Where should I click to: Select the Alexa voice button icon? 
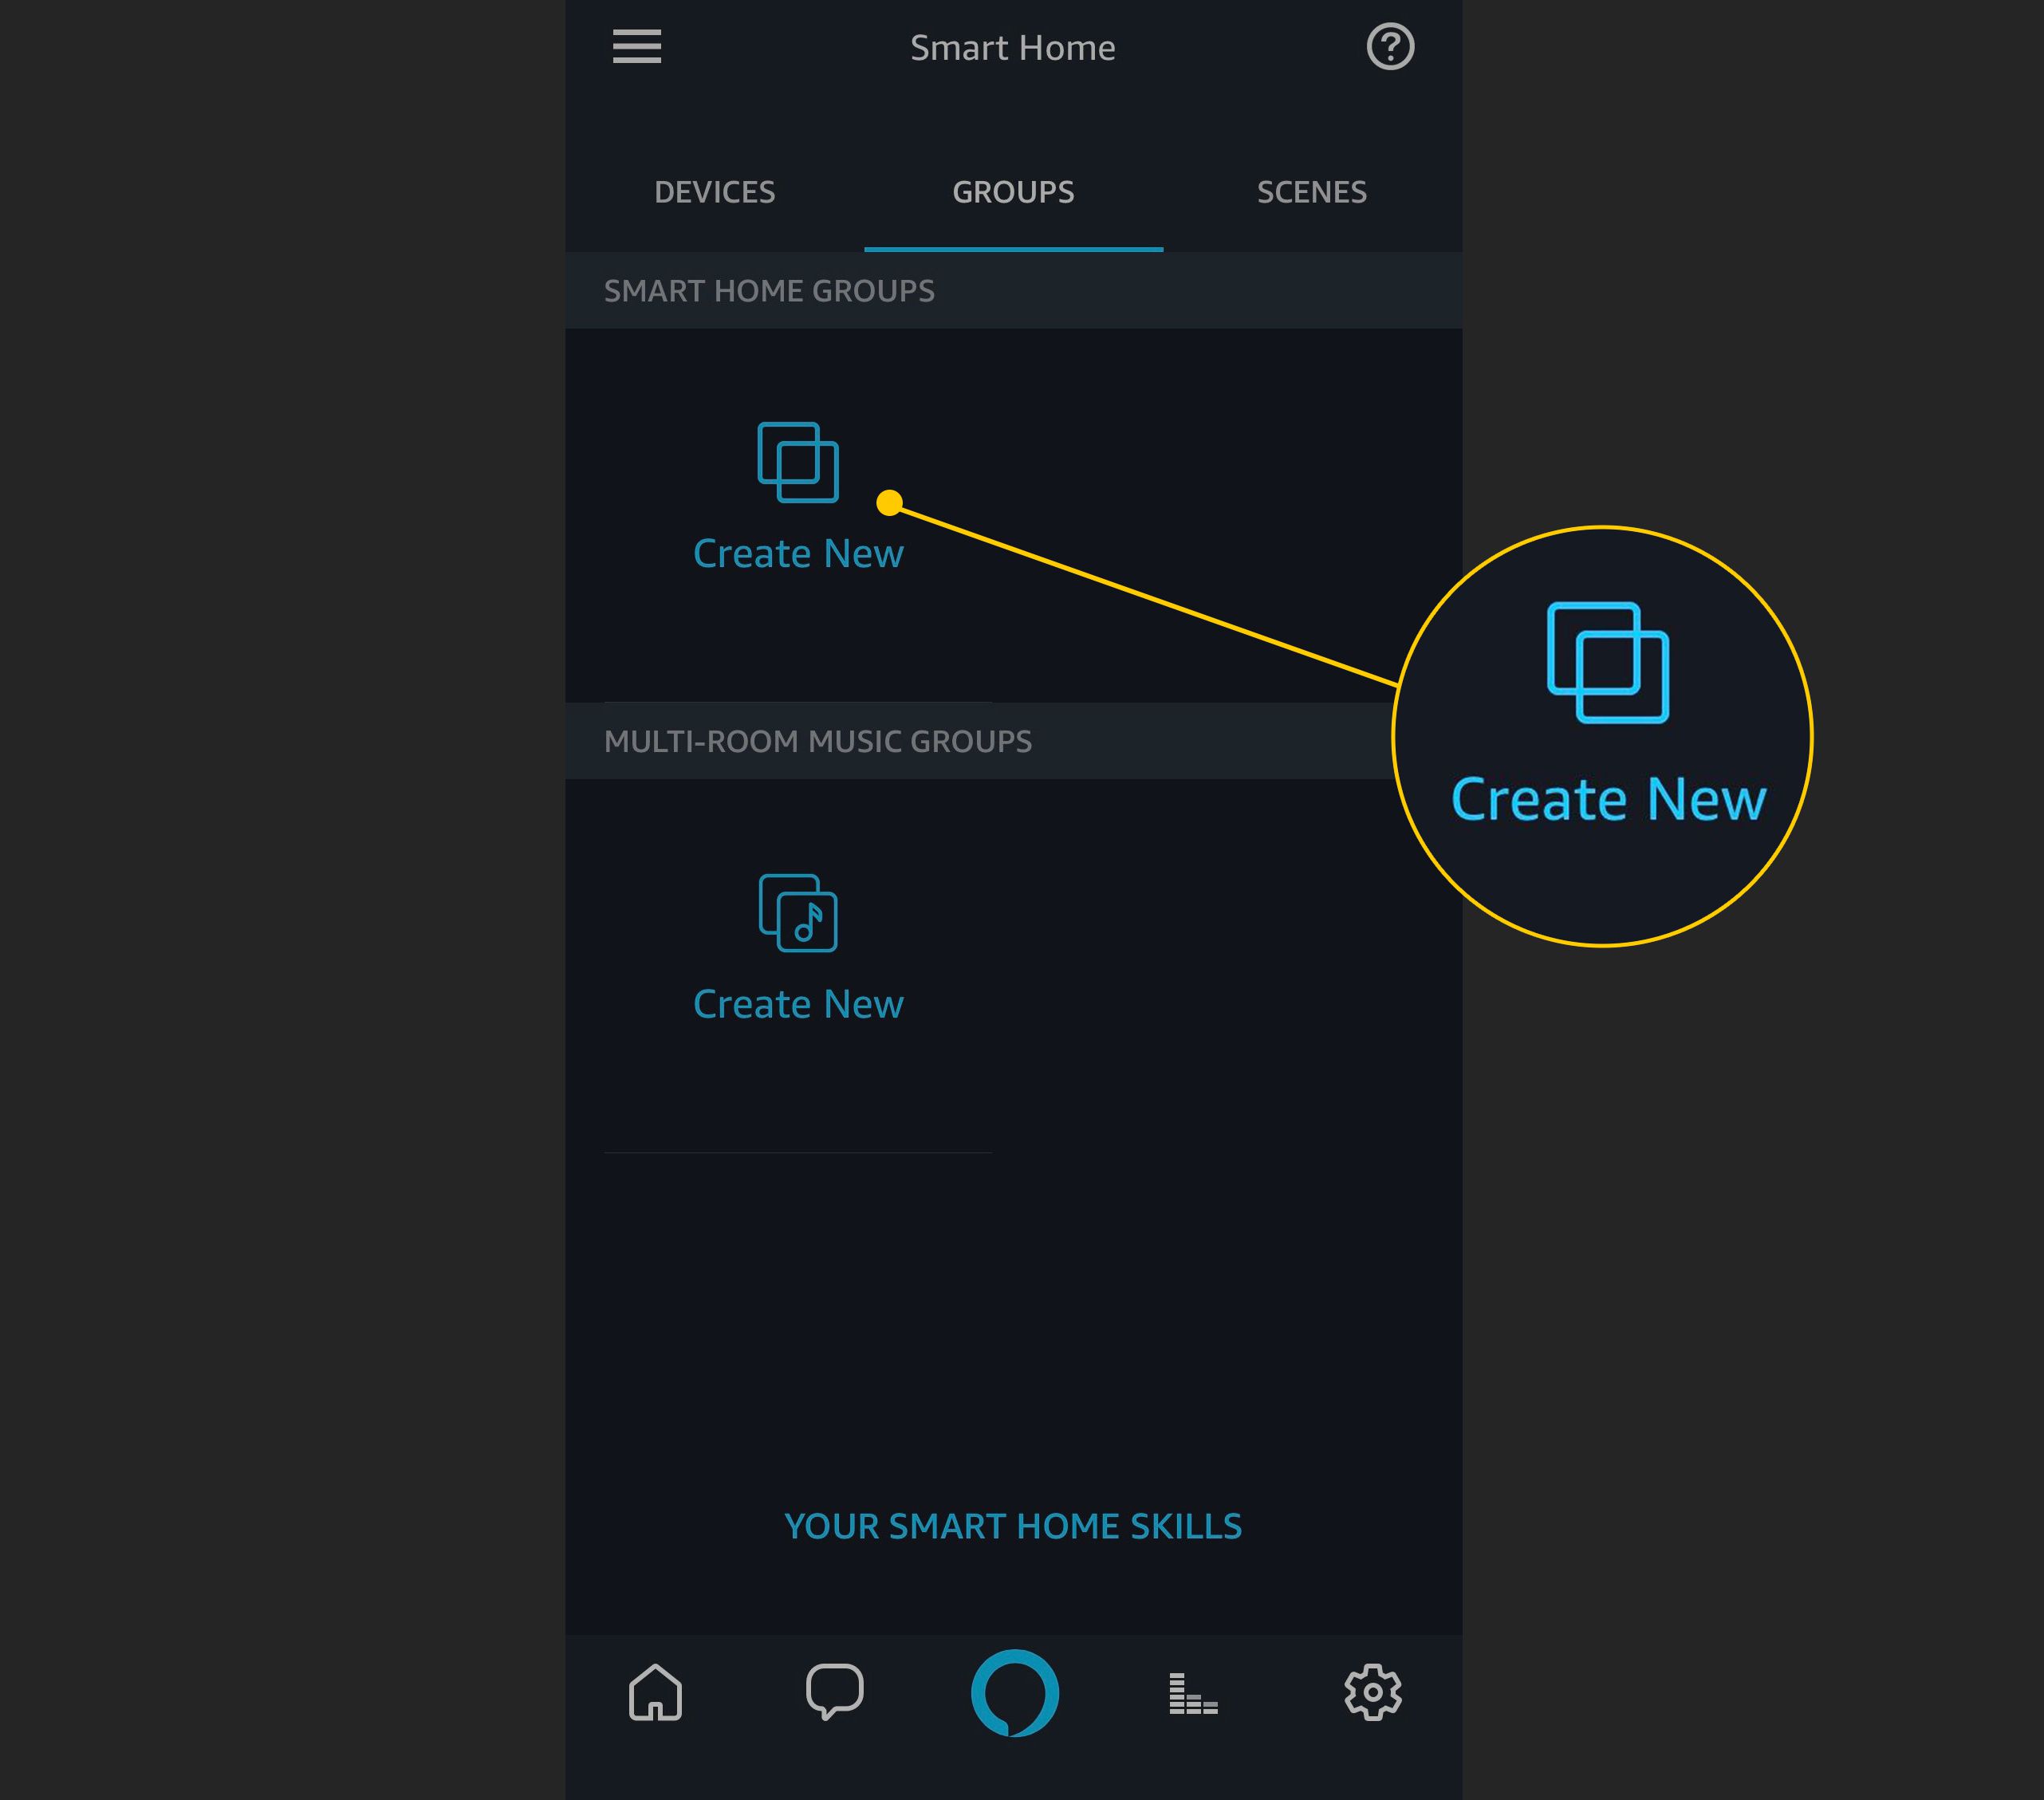[1014, 1691]
